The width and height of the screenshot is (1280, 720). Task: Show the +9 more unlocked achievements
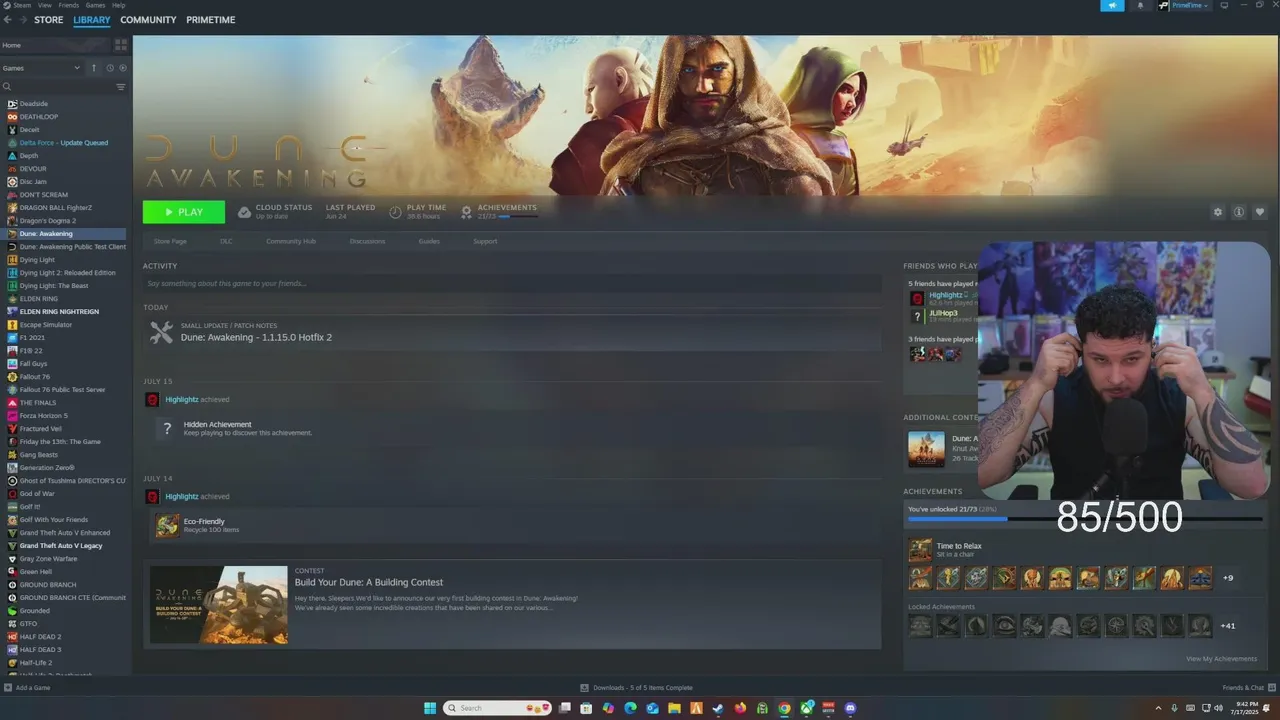coord(1228,578)
